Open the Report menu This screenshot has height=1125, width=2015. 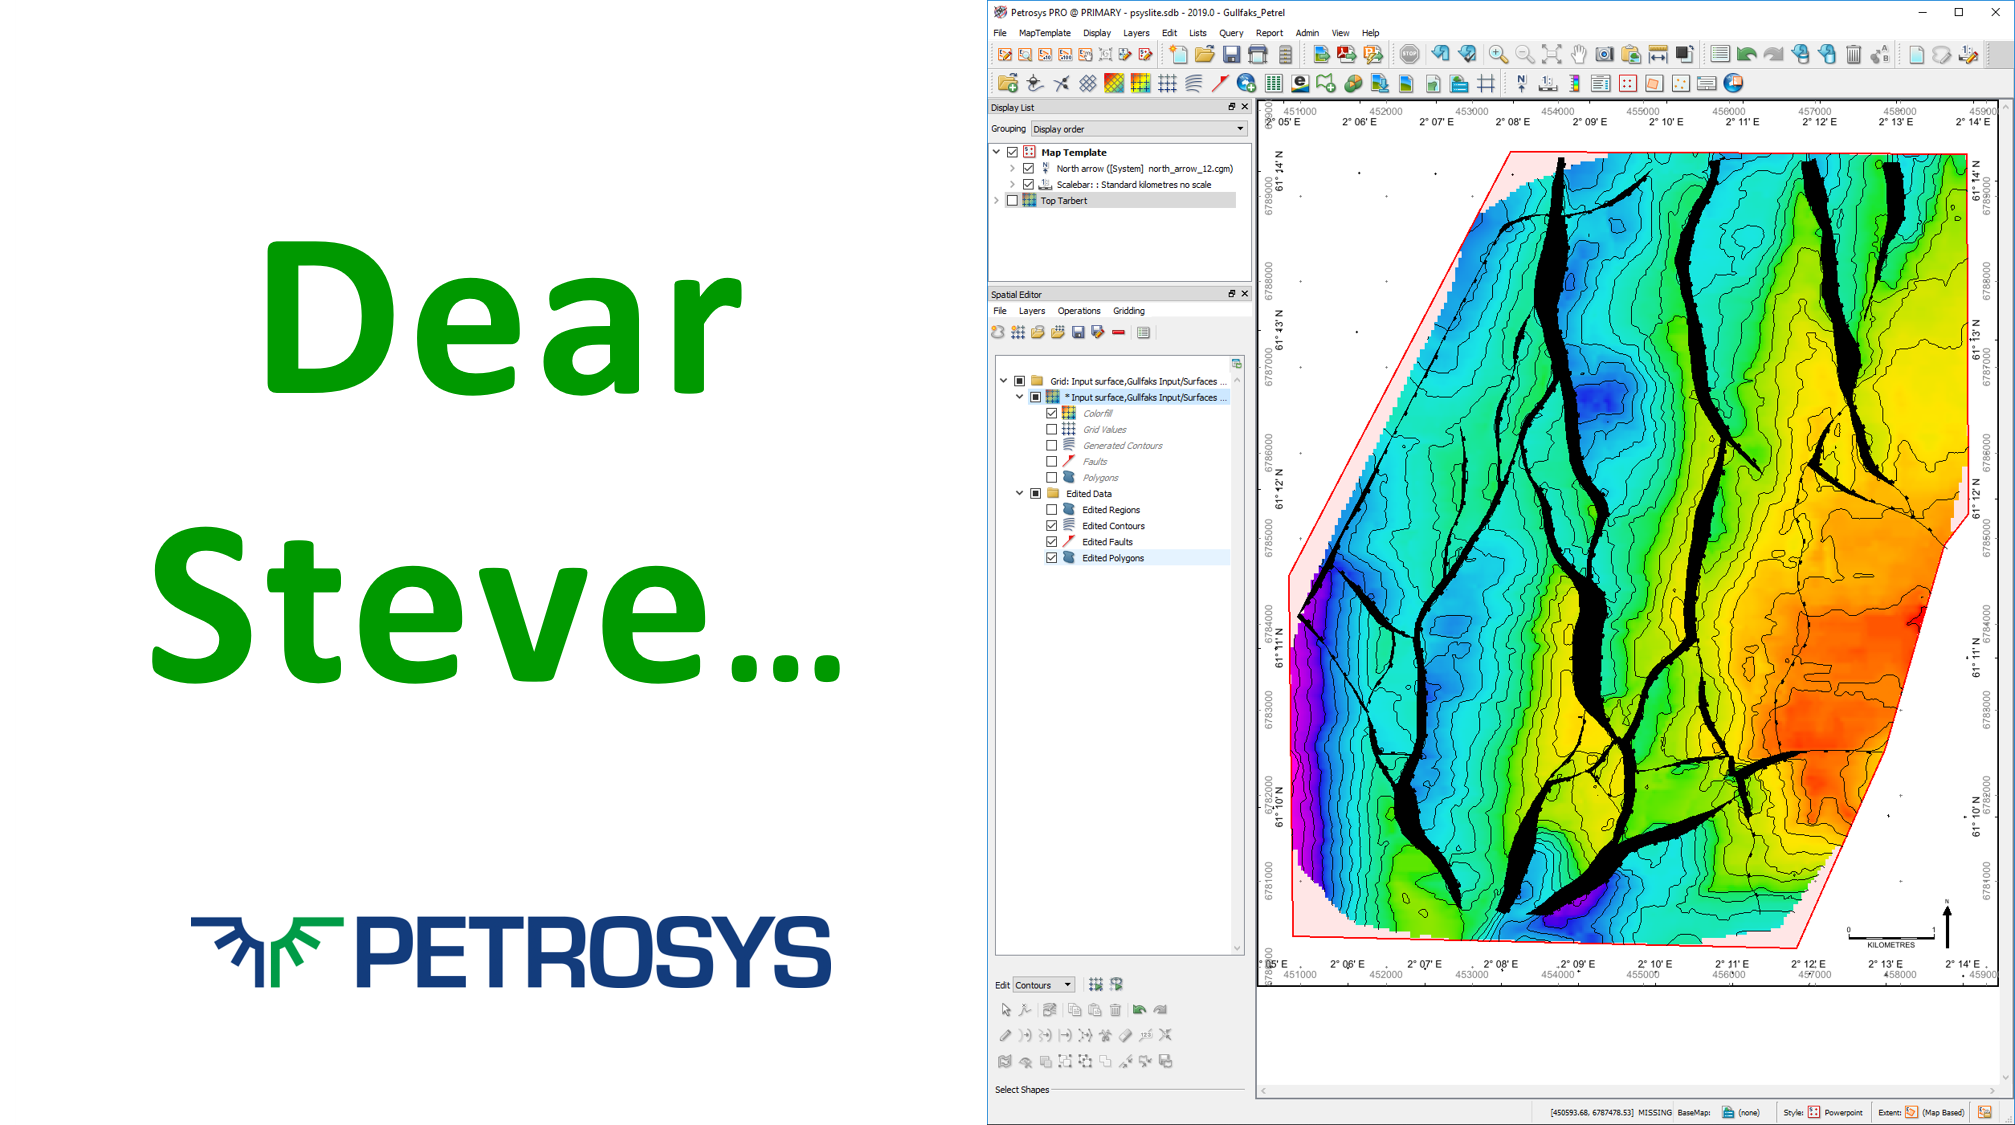click(1269, 33)
